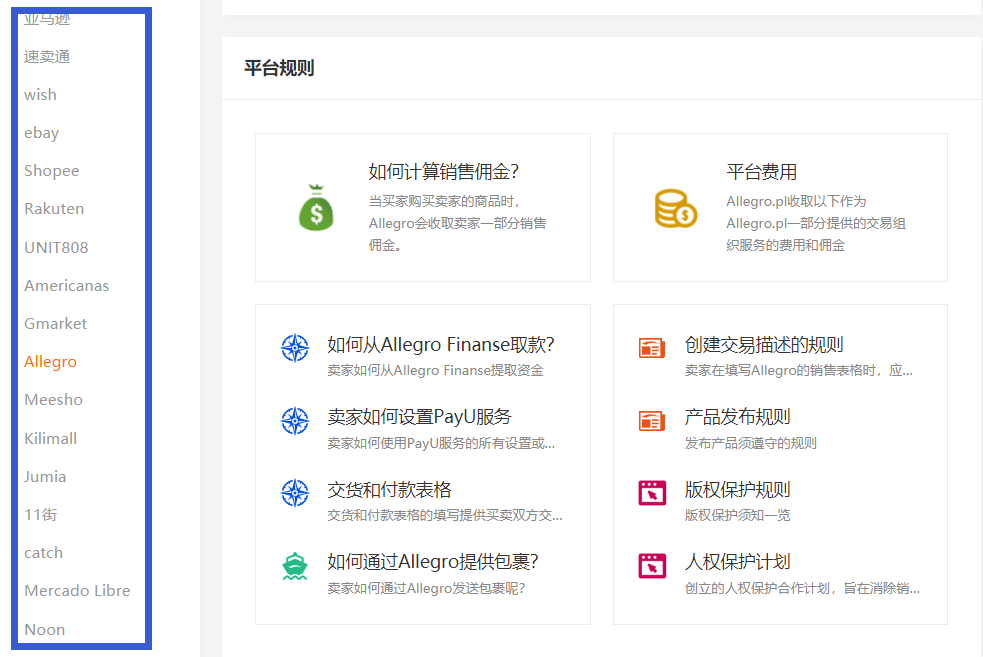
Task: Select the highlighted Allegro sidebar entry
Action: click(50, 362)
